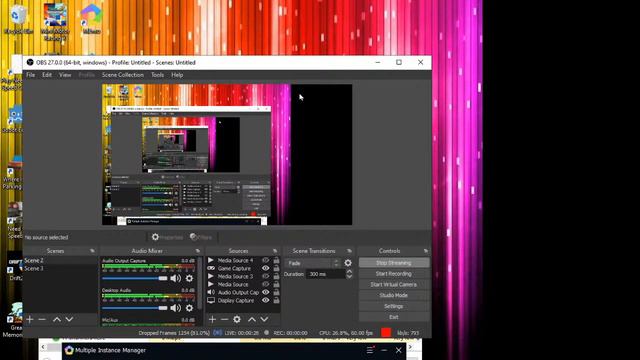Increase transition duration with up arrow

tap(349, 271)
